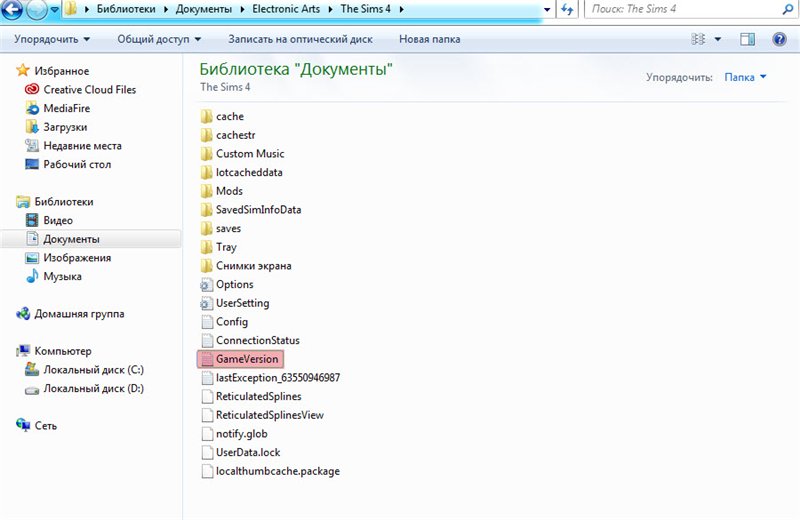The width and height of the screenshot is (800, 520).
Task: Open 'Локальный диск (D:)'
Action: click(93, 388)
